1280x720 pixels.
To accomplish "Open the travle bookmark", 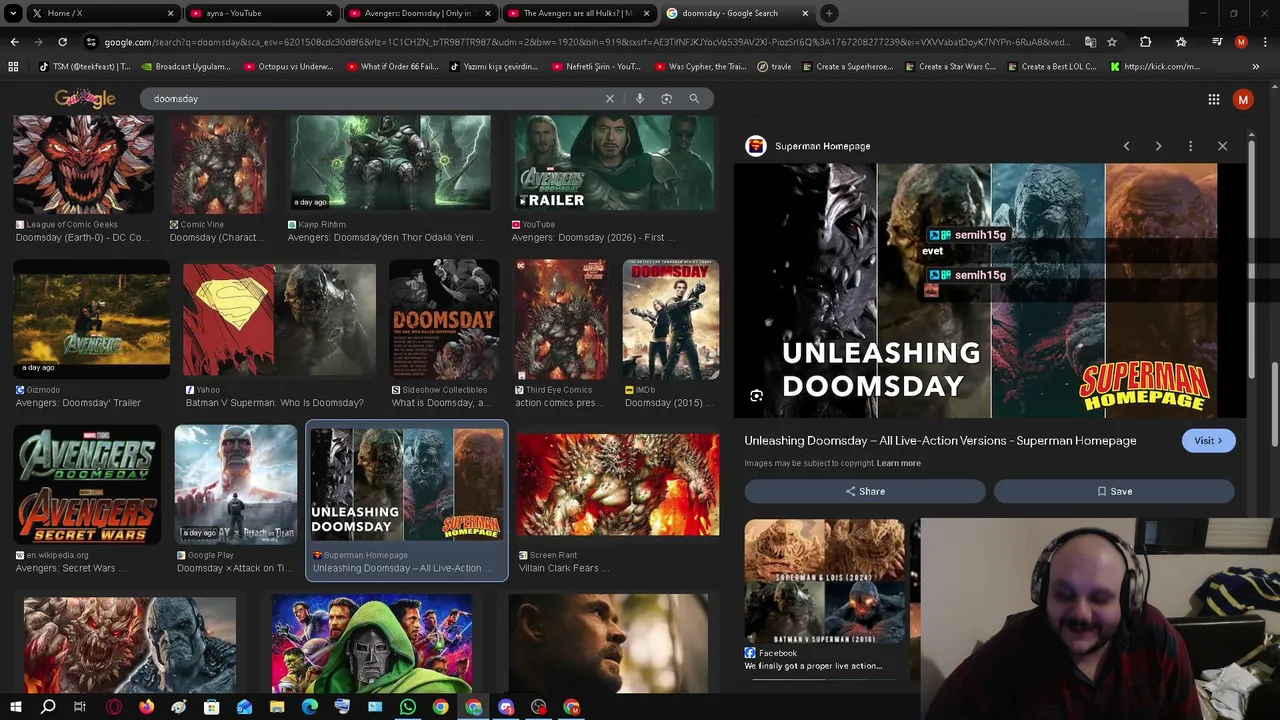I will click(774, 67).
